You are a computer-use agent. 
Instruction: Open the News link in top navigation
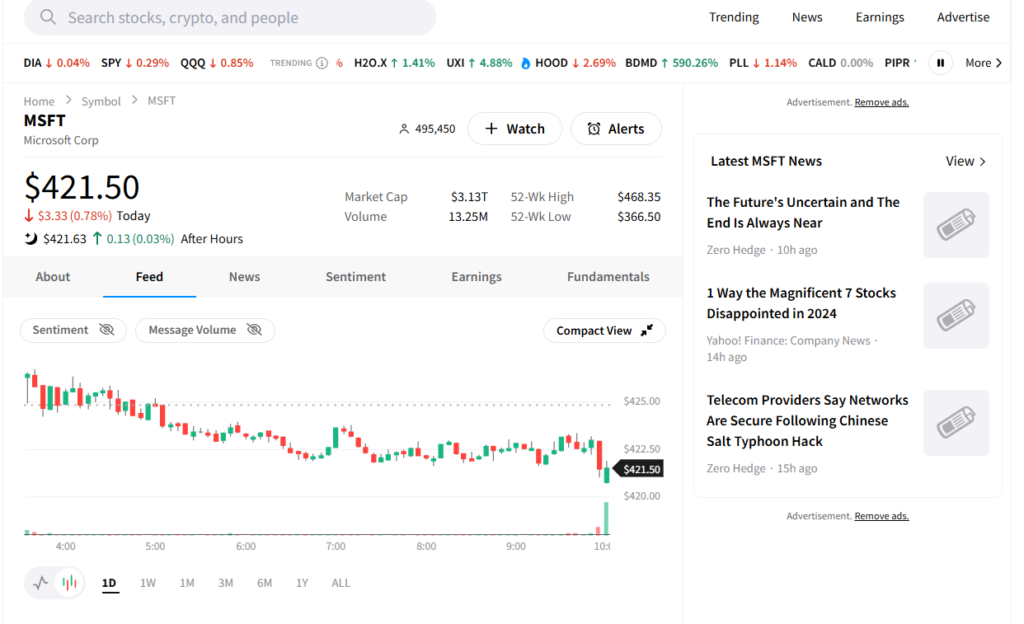(x=807, y=17)
